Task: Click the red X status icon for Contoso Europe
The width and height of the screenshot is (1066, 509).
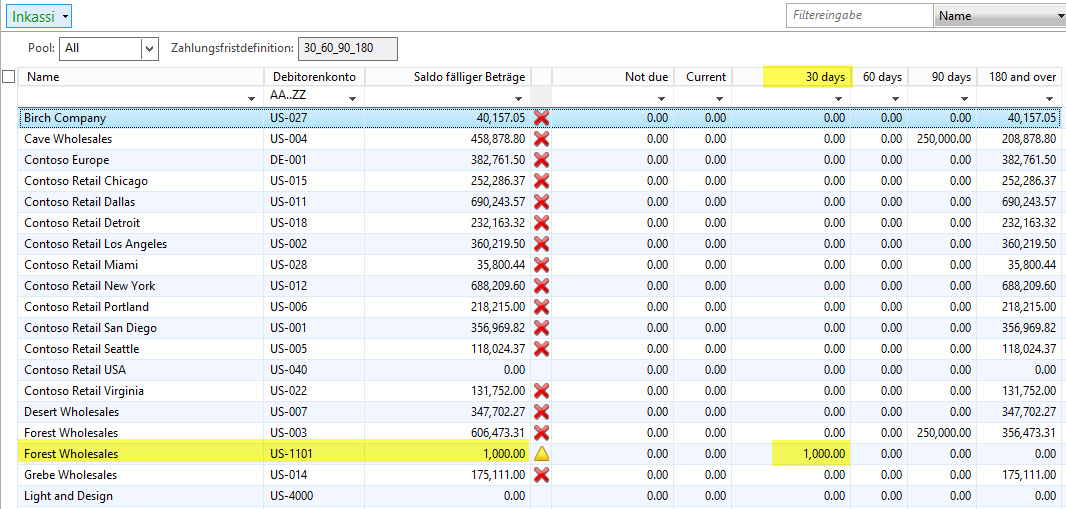Action: coord(541,160)
